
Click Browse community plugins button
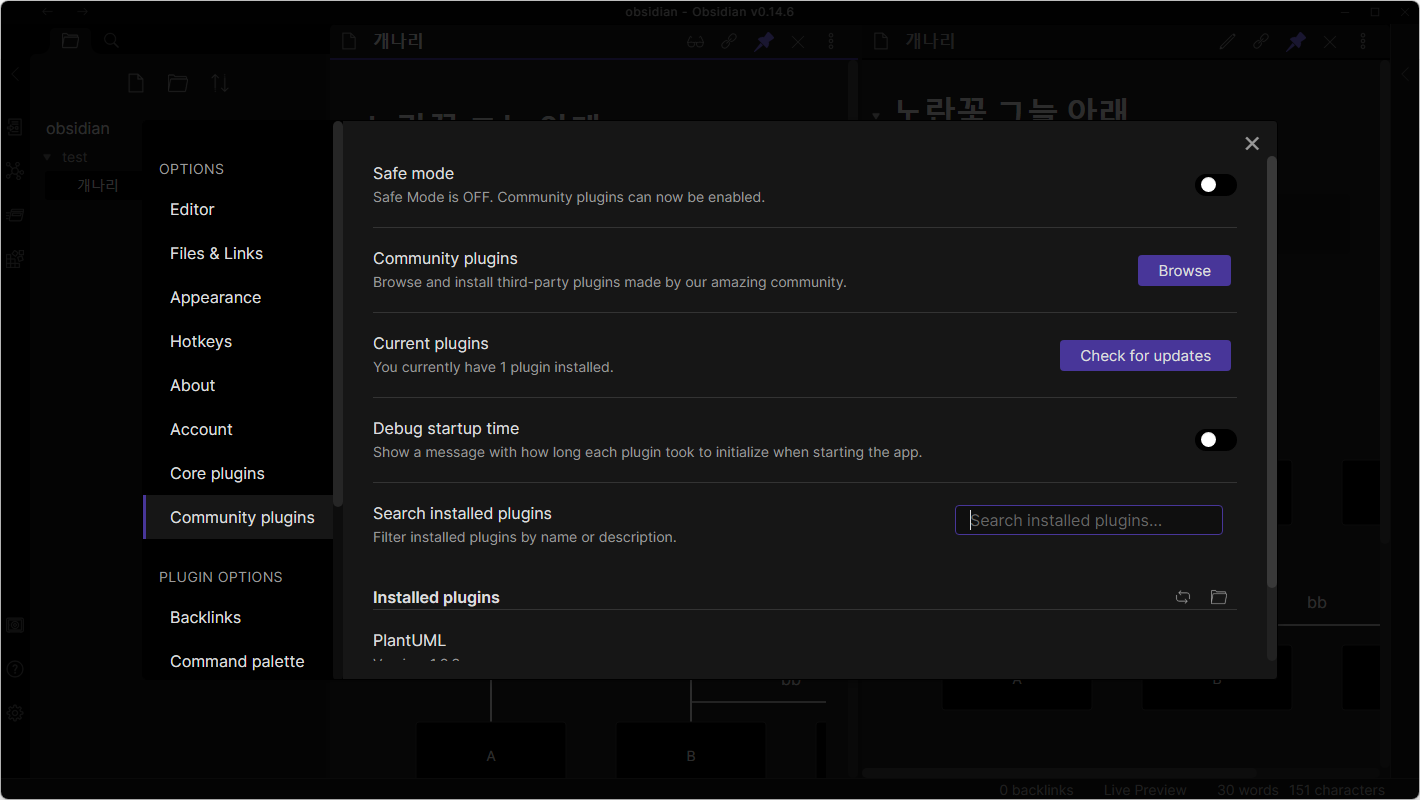[x=1184, y=271]
